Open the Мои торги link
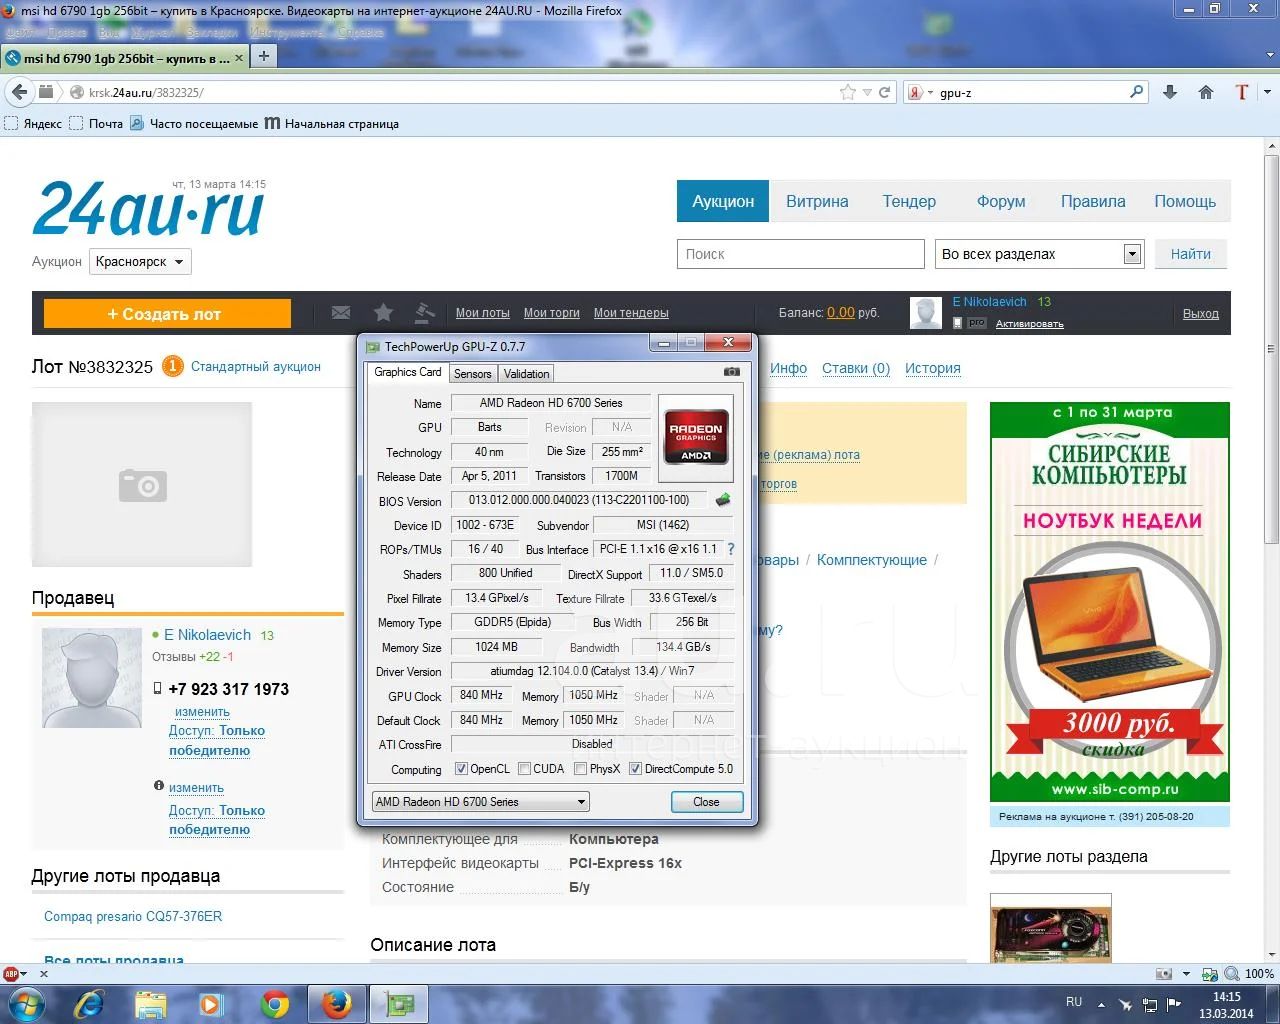This screenshot has width=1280, height=1024. tap(552, 313)
